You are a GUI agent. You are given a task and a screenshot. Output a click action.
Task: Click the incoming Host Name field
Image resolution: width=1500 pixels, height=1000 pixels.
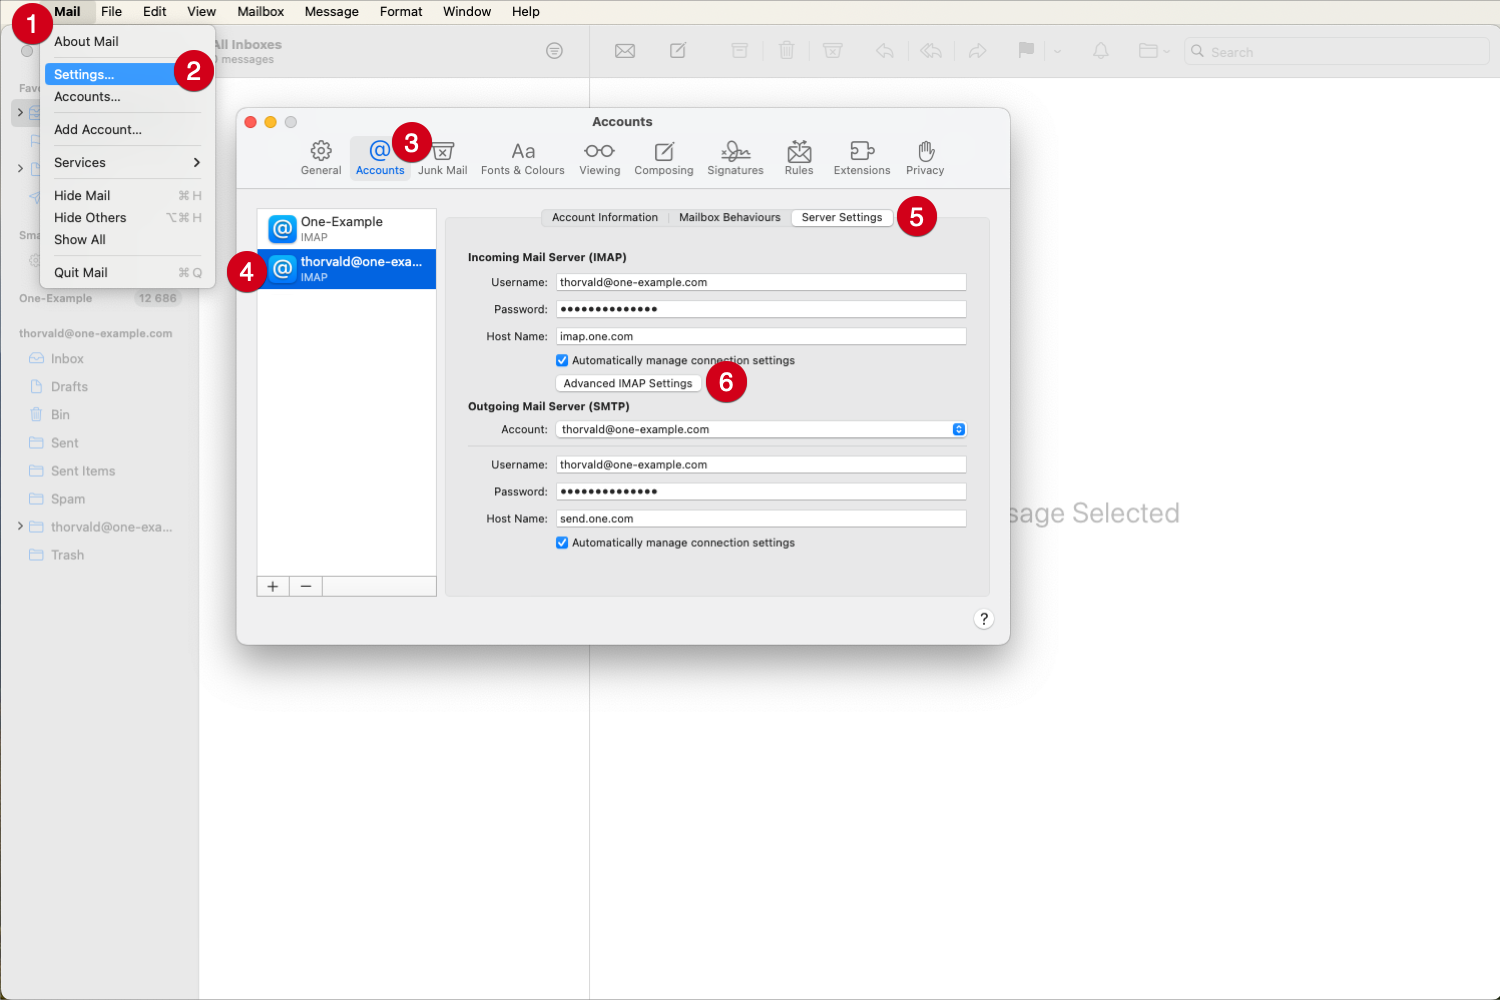(760, 335)
